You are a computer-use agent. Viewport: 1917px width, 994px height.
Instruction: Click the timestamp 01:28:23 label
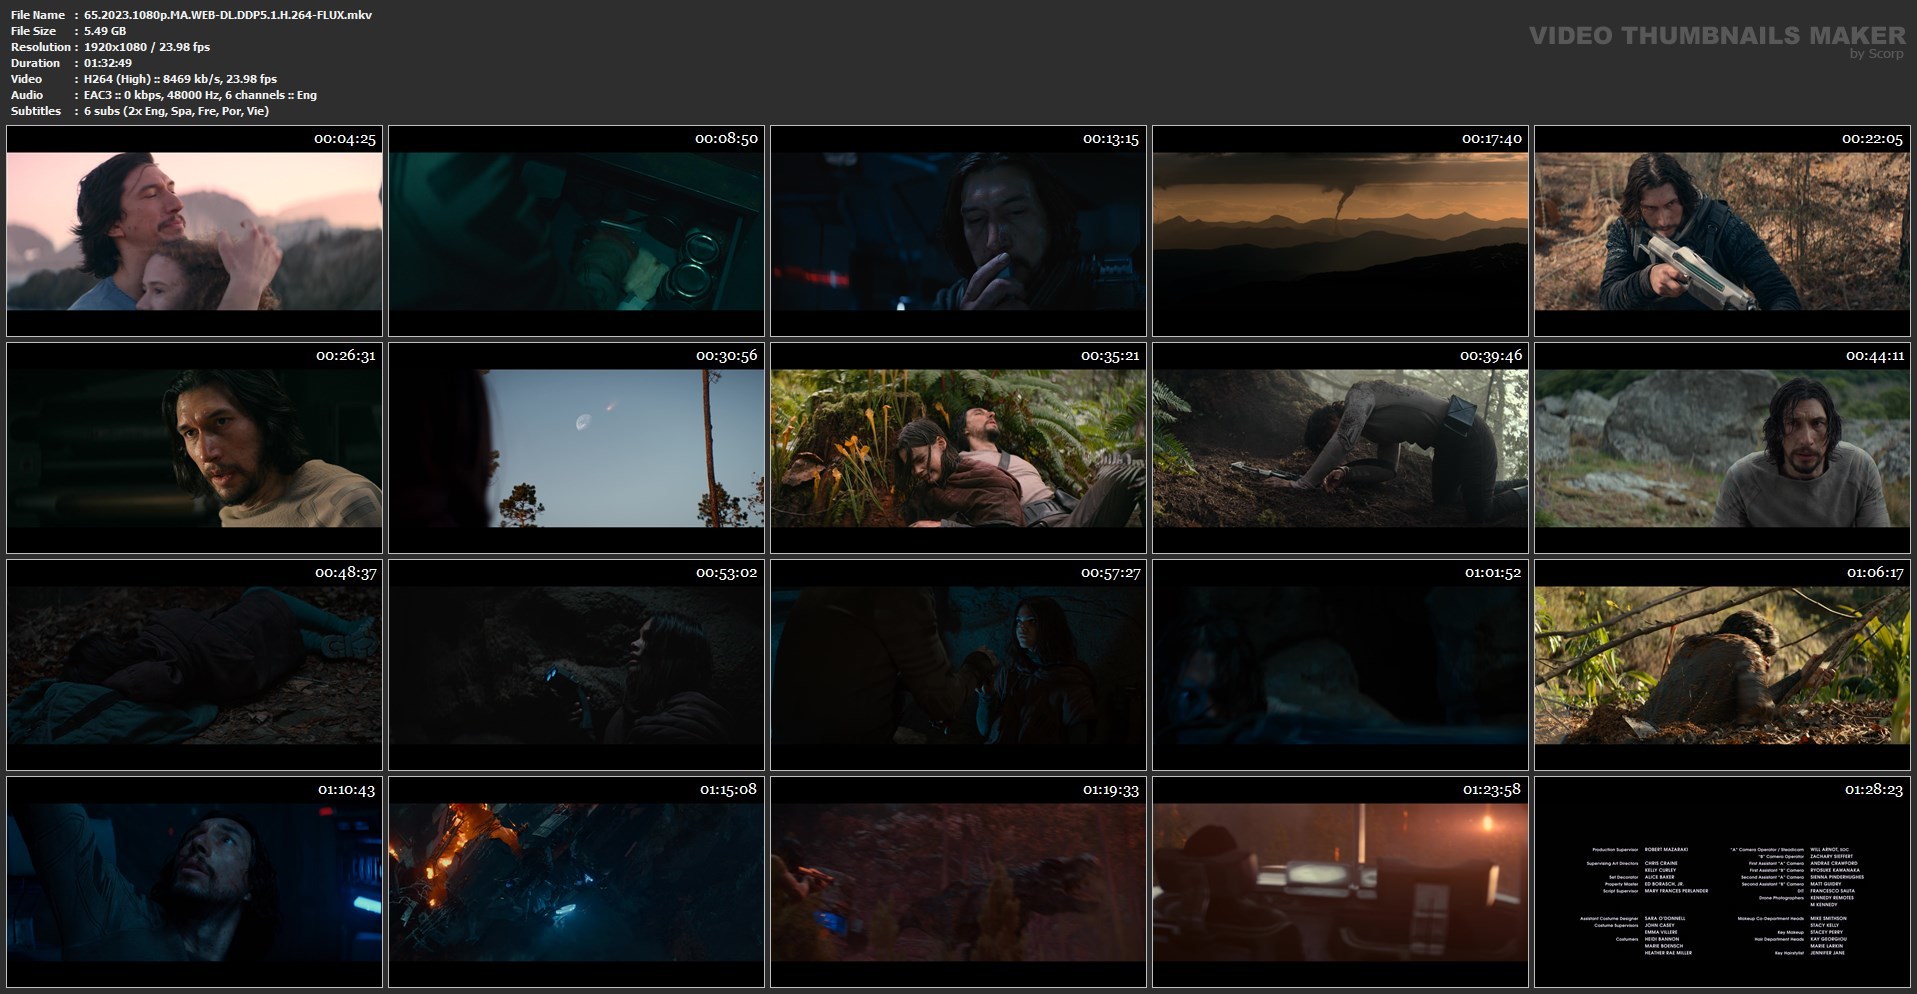coord(1875,790)
